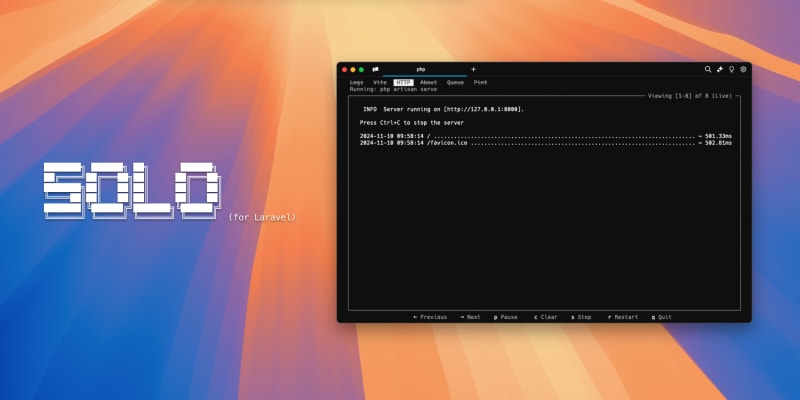
Task: Click the yellow minimize window button
Action: (352, 69)
